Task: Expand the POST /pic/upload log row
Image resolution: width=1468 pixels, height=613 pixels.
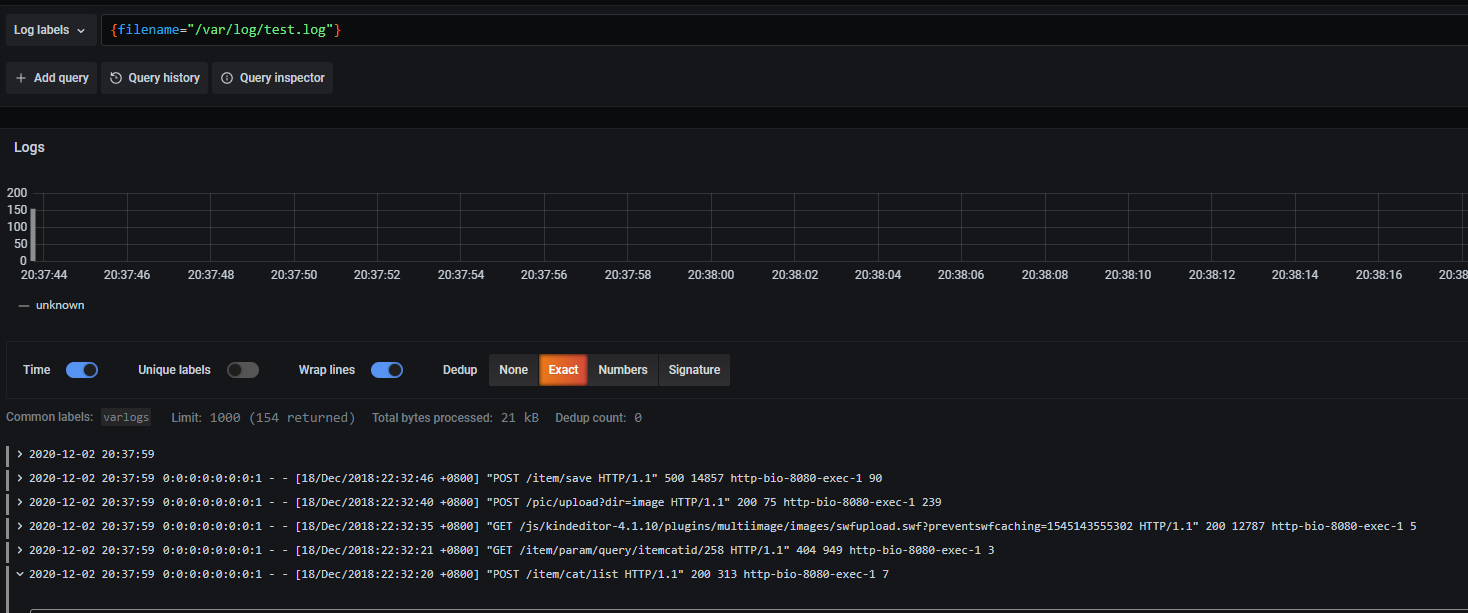Action: pos(20,502)
